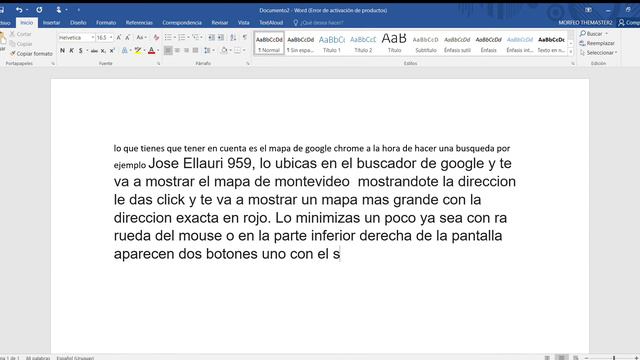This screenshot has width=640, height=360.
Task: Apply red font color A
Action: point(151,51)
